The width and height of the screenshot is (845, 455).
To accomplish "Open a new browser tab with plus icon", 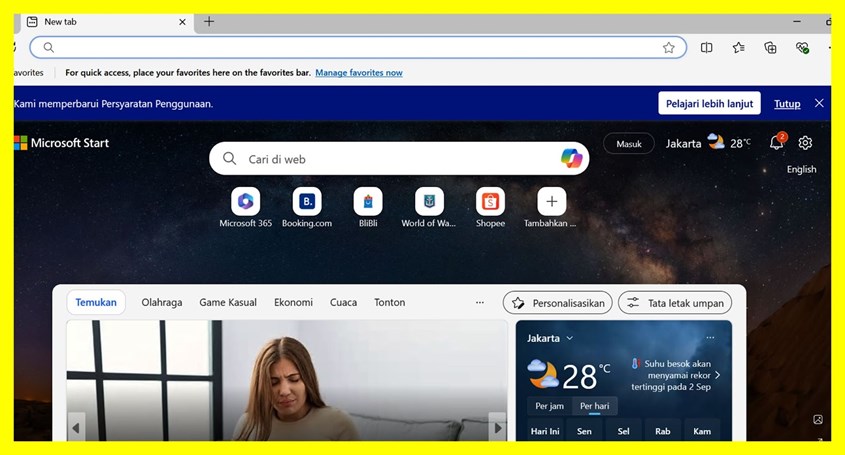I will pos(209,22).
